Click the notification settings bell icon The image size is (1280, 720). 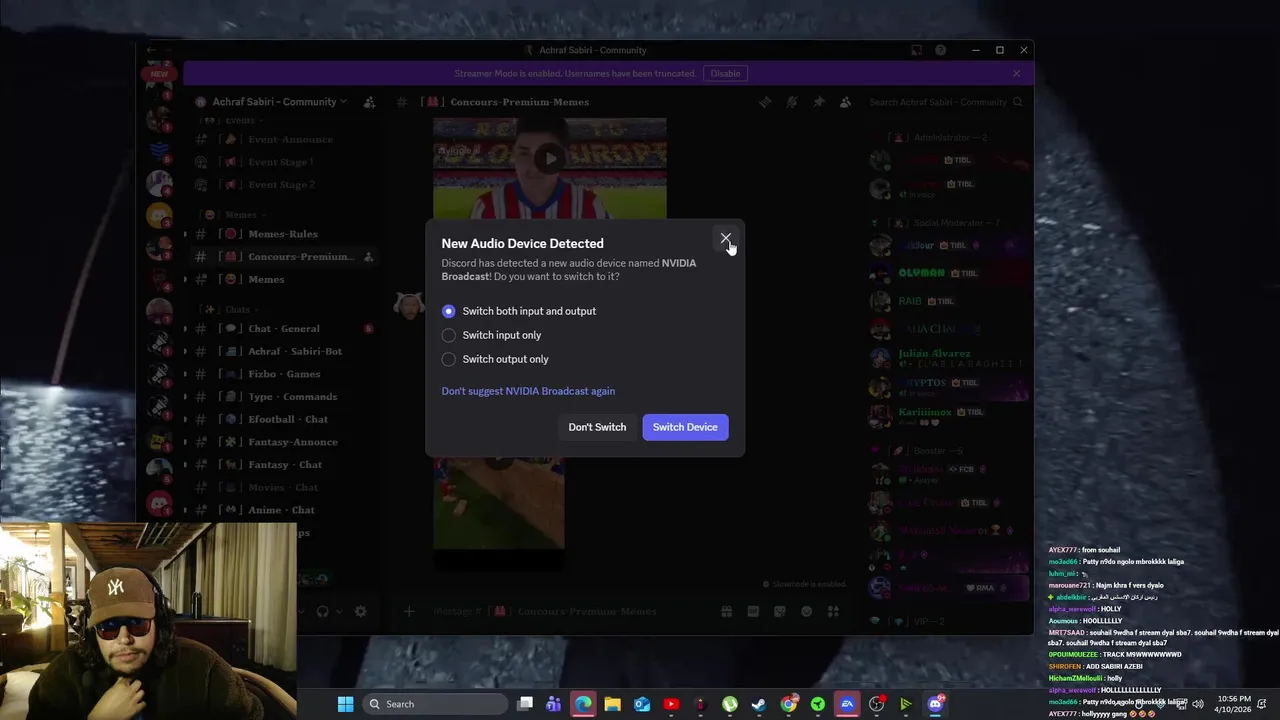click(x=792, y=102)
